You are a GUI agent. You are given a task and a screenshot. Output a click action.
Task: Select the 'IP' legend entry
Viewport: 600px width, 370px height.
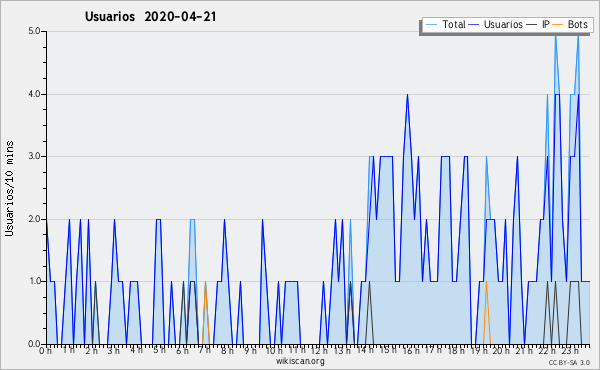pyautogui.click(x=538, y=24)
